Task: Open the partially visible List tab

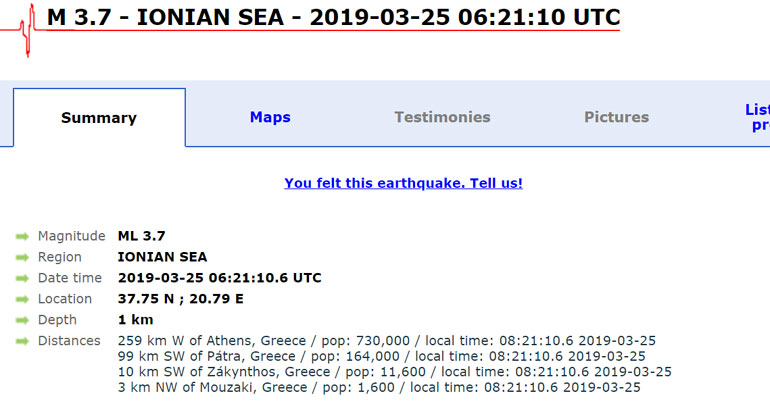Action: (755, 117)
